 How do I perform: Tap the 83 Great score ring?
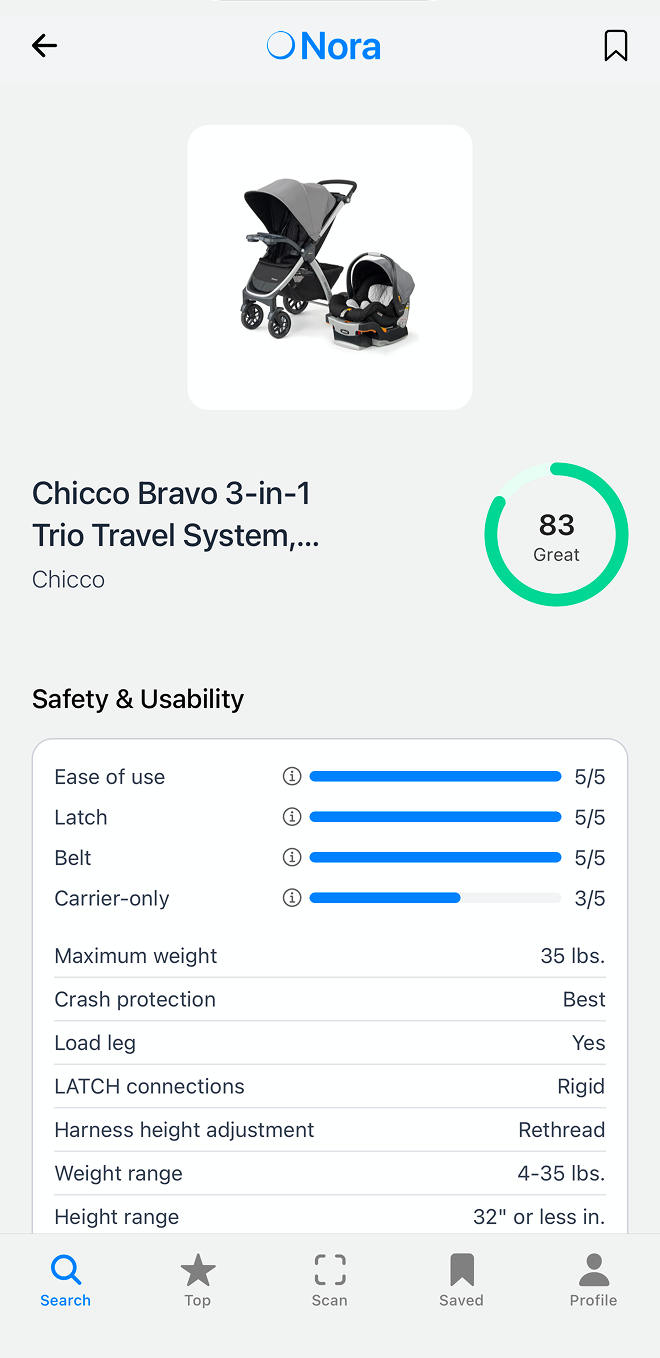click(x=556, y=534)
